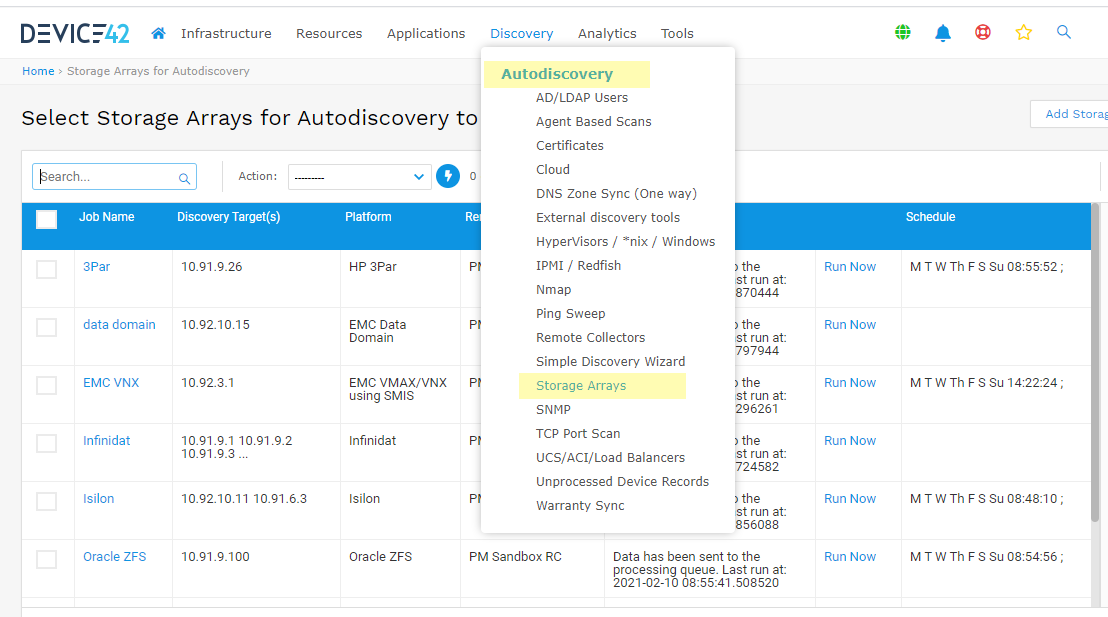Viewport: 1108px width, 617px height.
Task: Click the blue lightning run-action icon
Action: coord(447,176)
